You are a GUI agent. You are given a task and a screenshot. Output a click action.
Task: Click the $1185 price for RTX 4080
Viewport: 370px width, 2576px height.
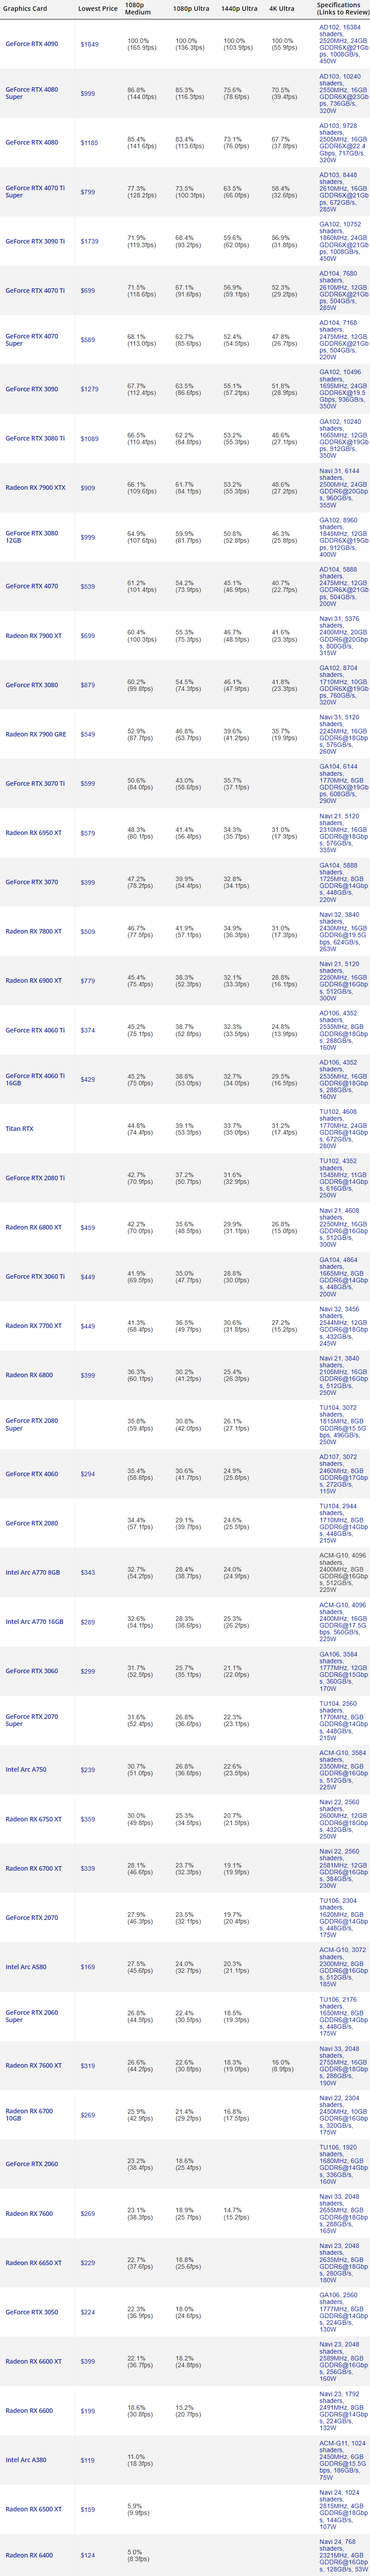[89, 143]
